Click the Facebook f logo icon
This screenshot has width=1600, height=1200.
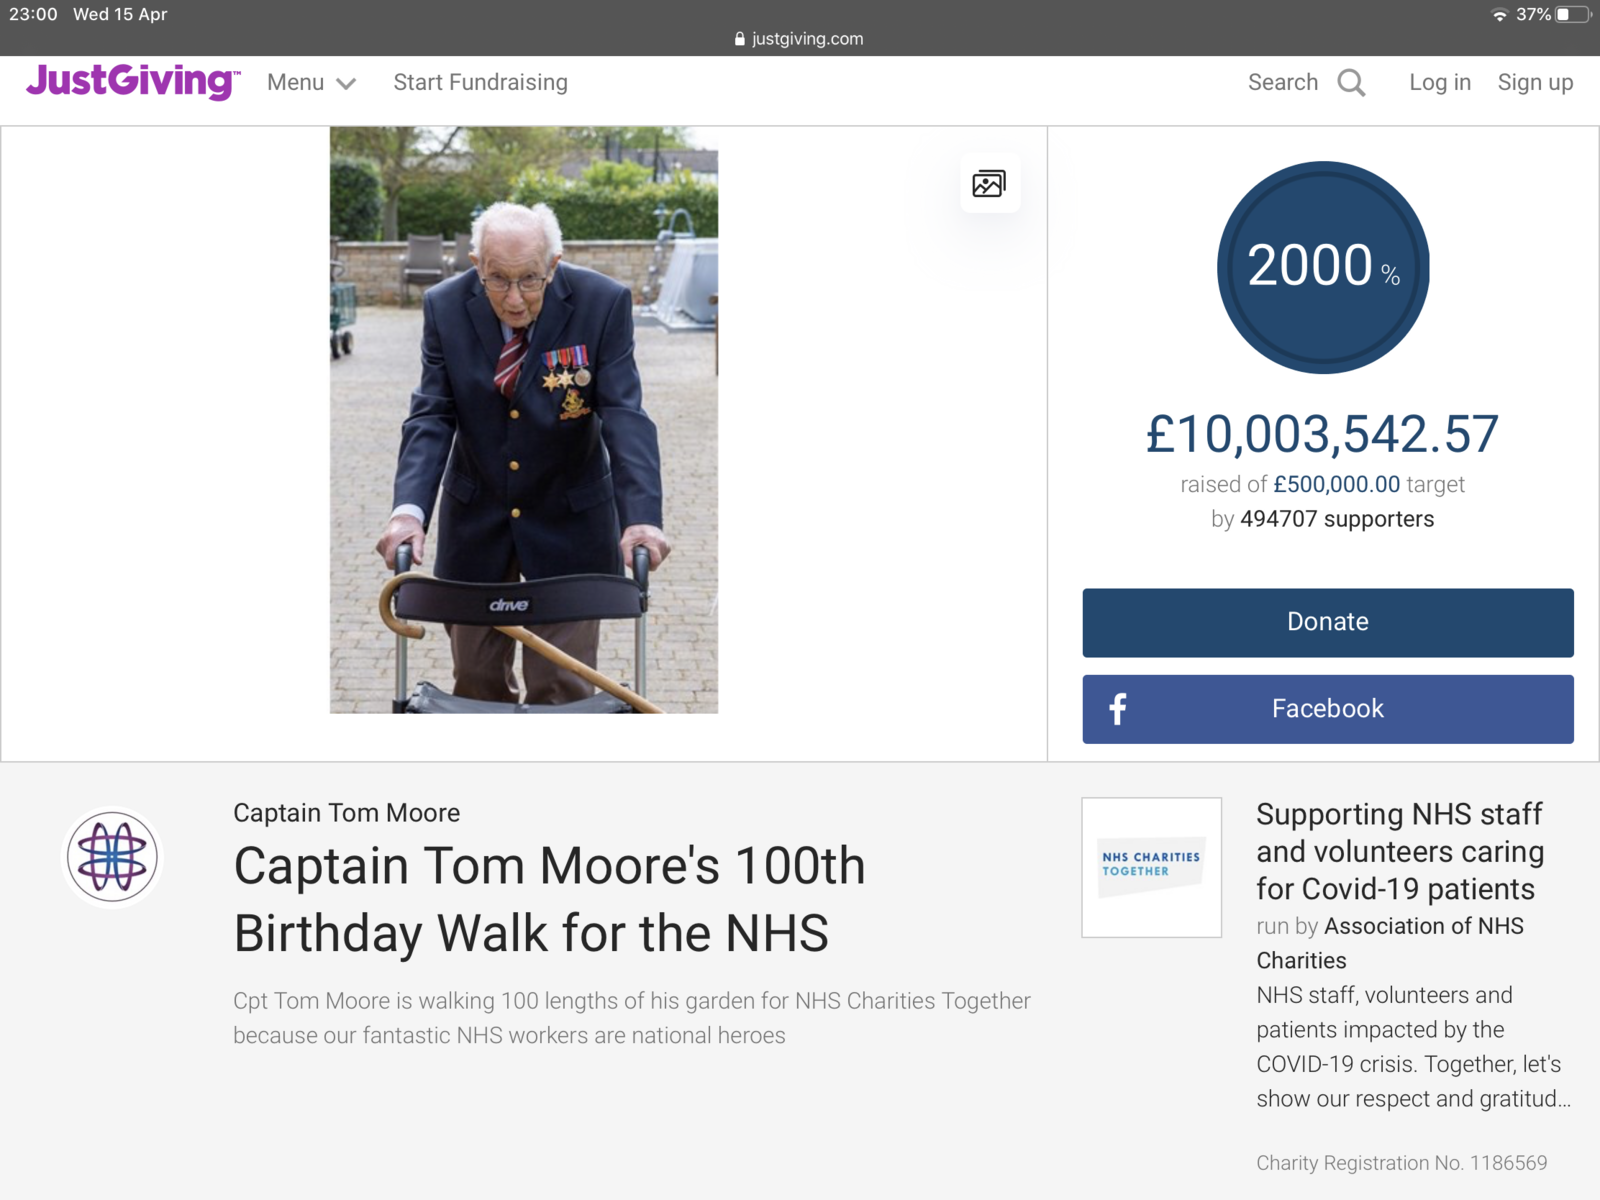tap(1118, 709)
